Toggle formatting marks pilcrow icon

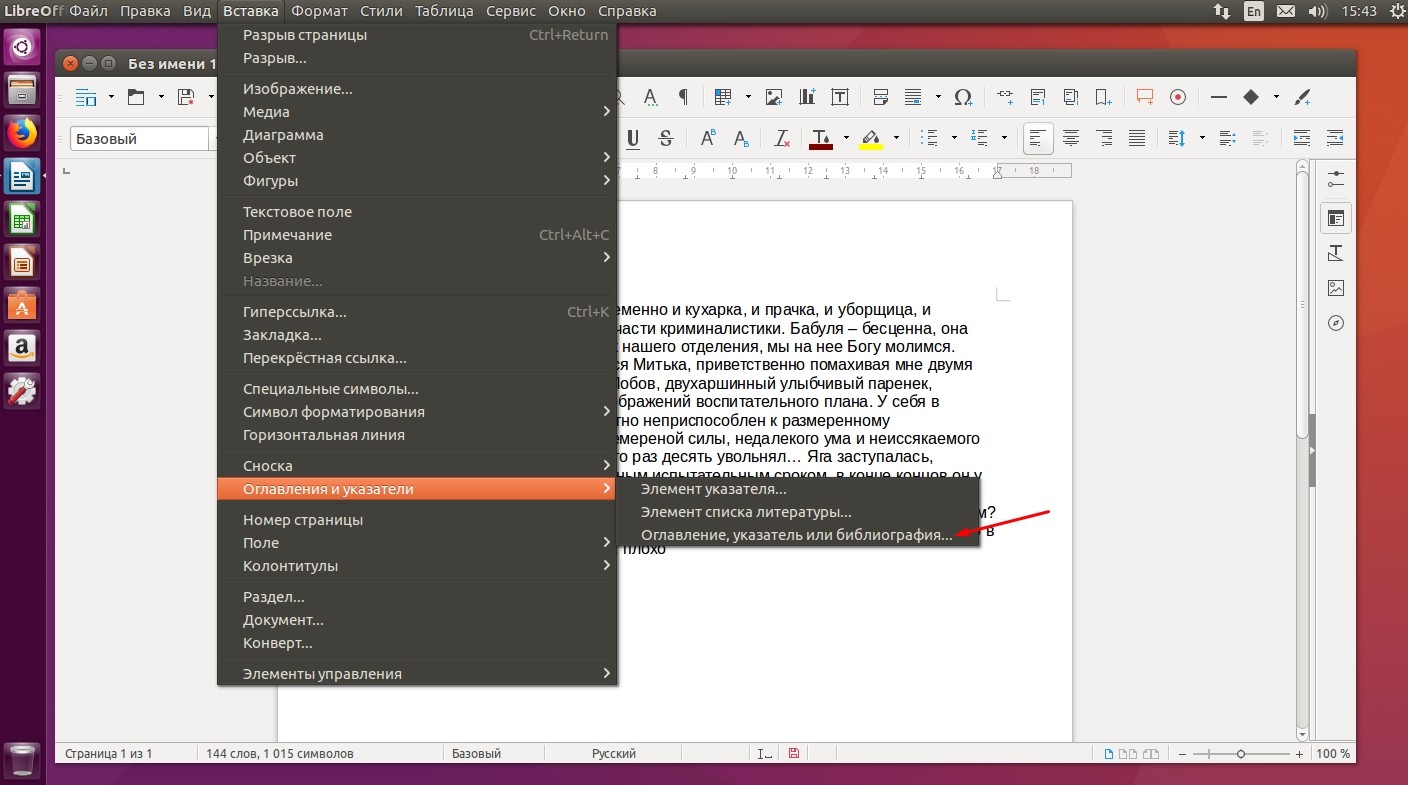click(683, 97)
